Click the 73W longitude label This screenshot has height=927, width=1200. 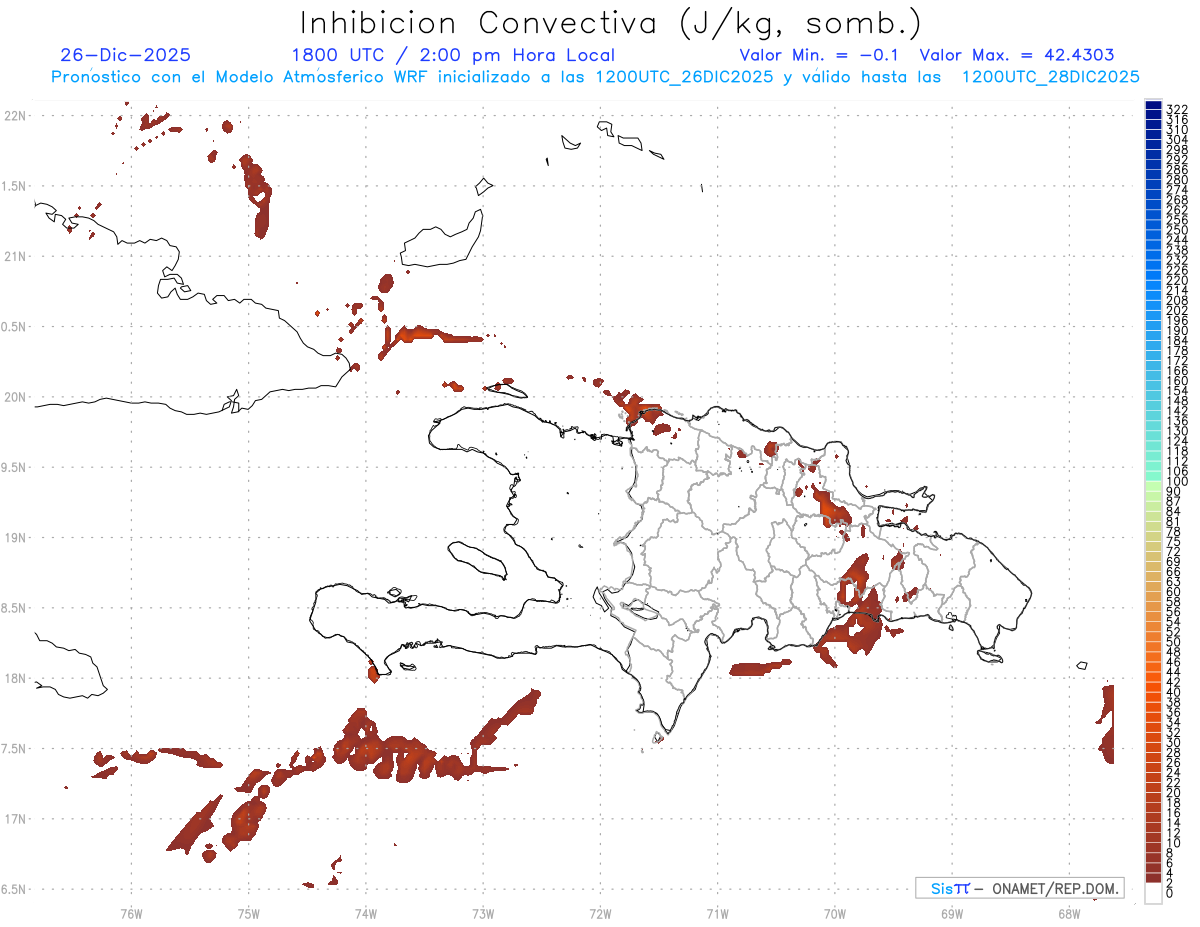coord(483,913)
